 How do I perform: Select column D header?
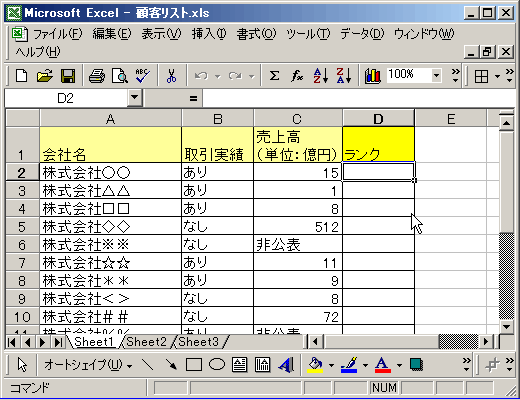click(378, 118)
